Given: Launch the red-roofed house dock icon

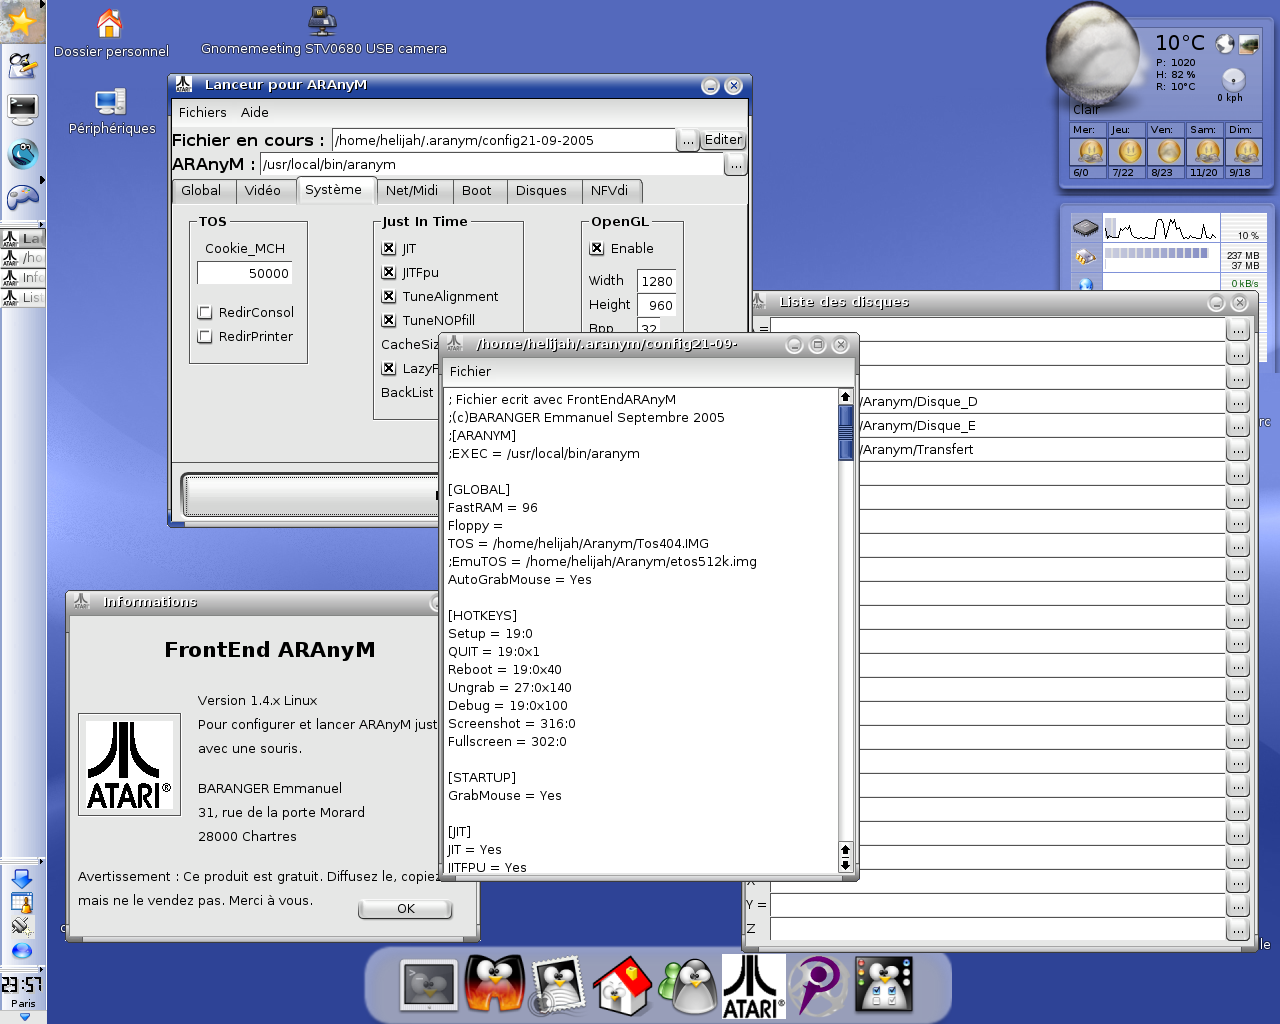Looking at the screenshot, I should 622,986.
